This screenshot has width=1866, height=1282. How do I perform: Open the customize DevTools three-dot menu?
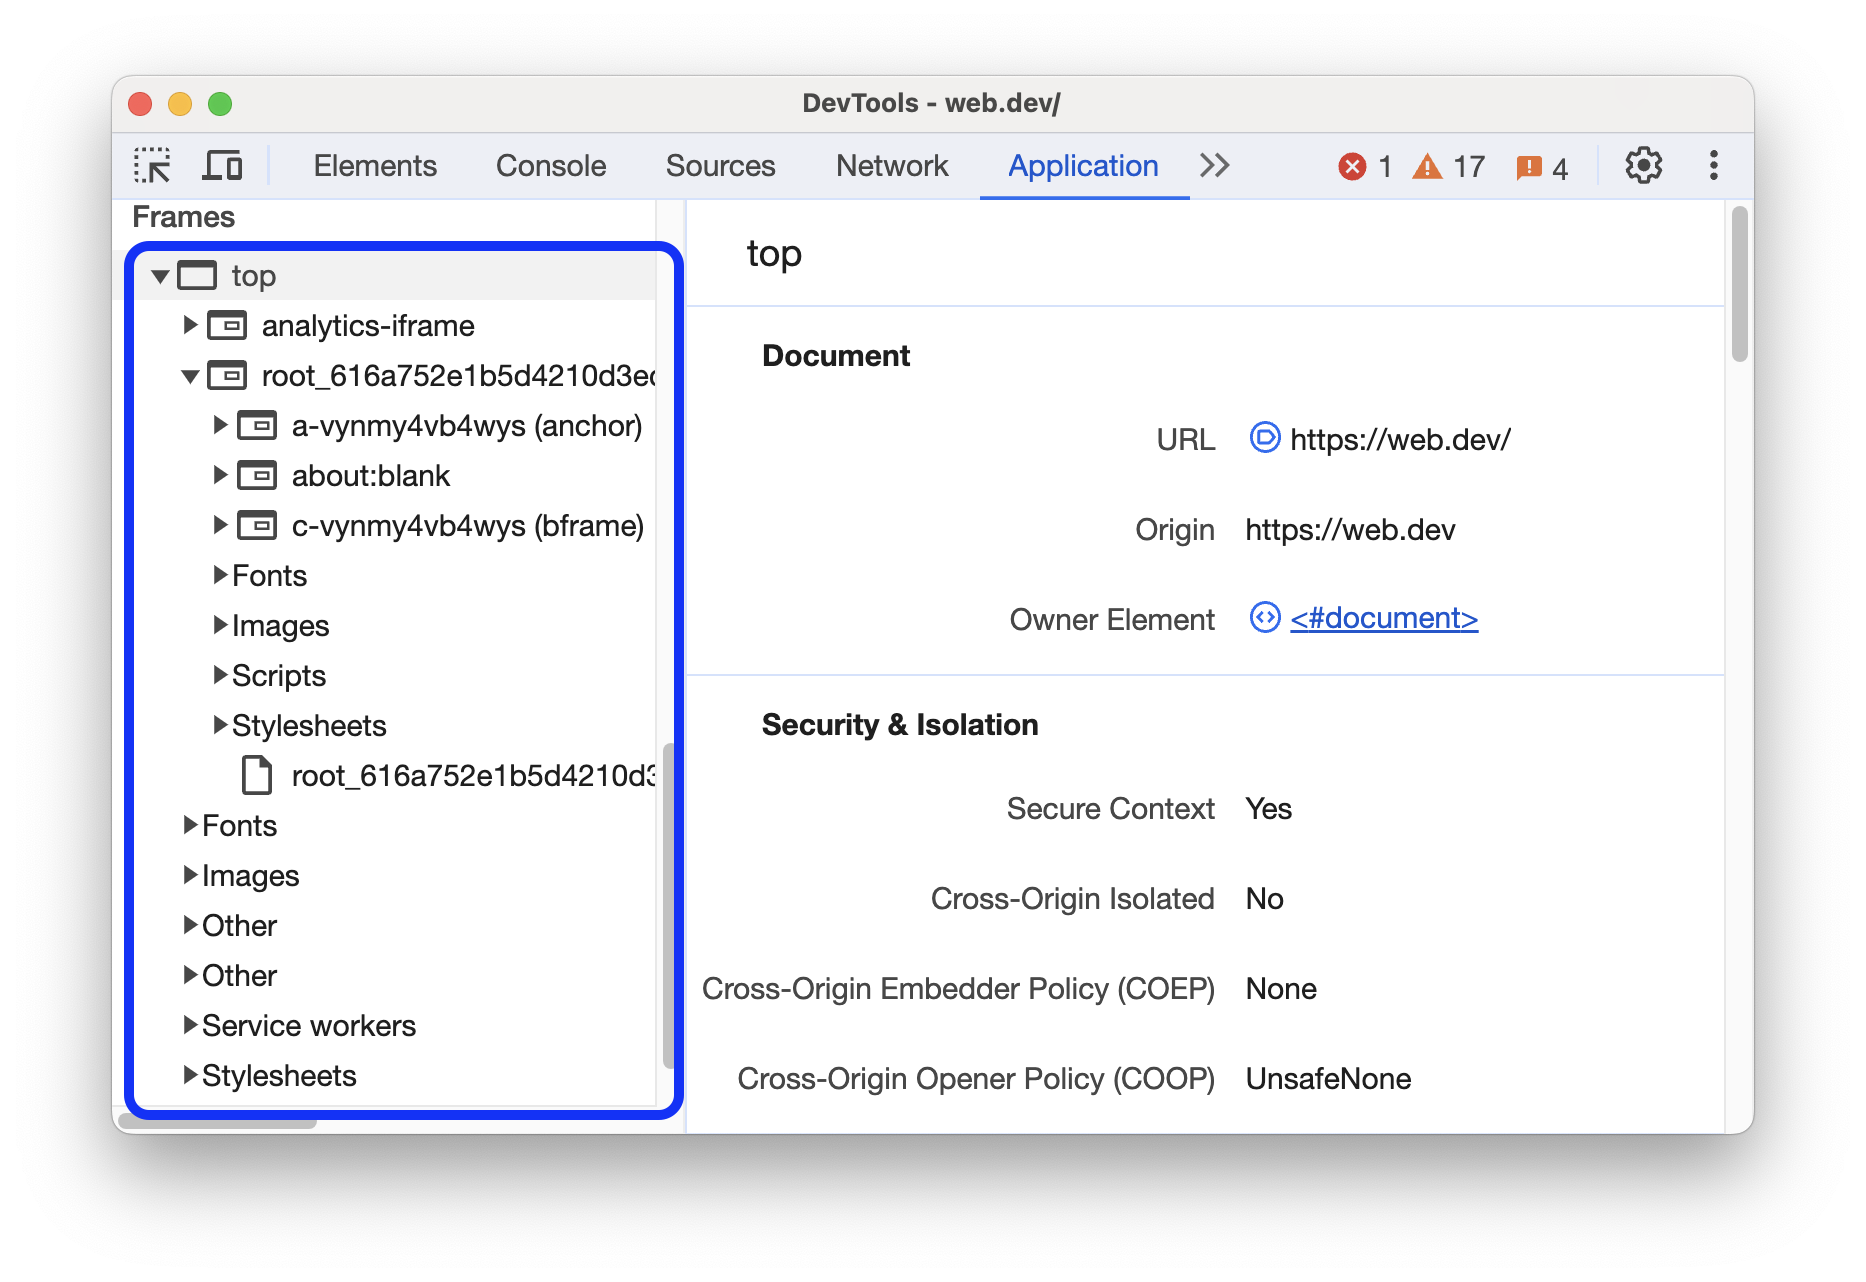pos(1712,165)
